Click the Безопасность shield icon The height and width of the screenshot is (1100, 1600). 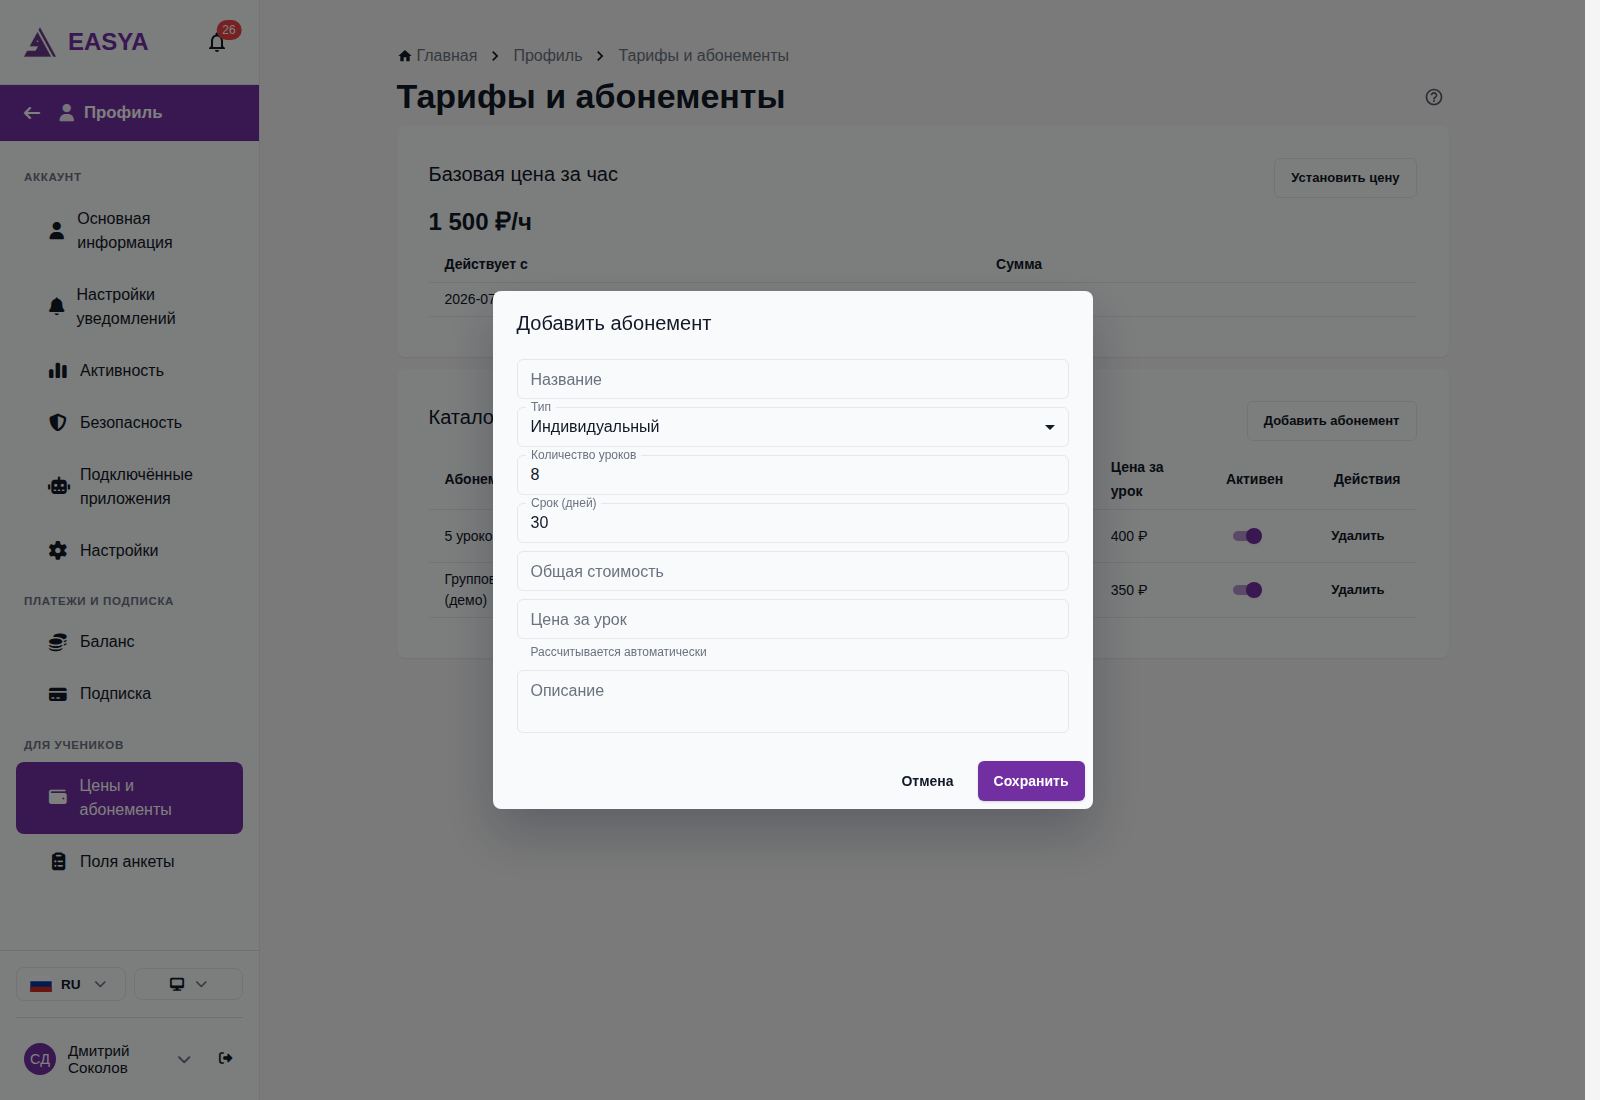pyautogui.click(x=58, y=423)
